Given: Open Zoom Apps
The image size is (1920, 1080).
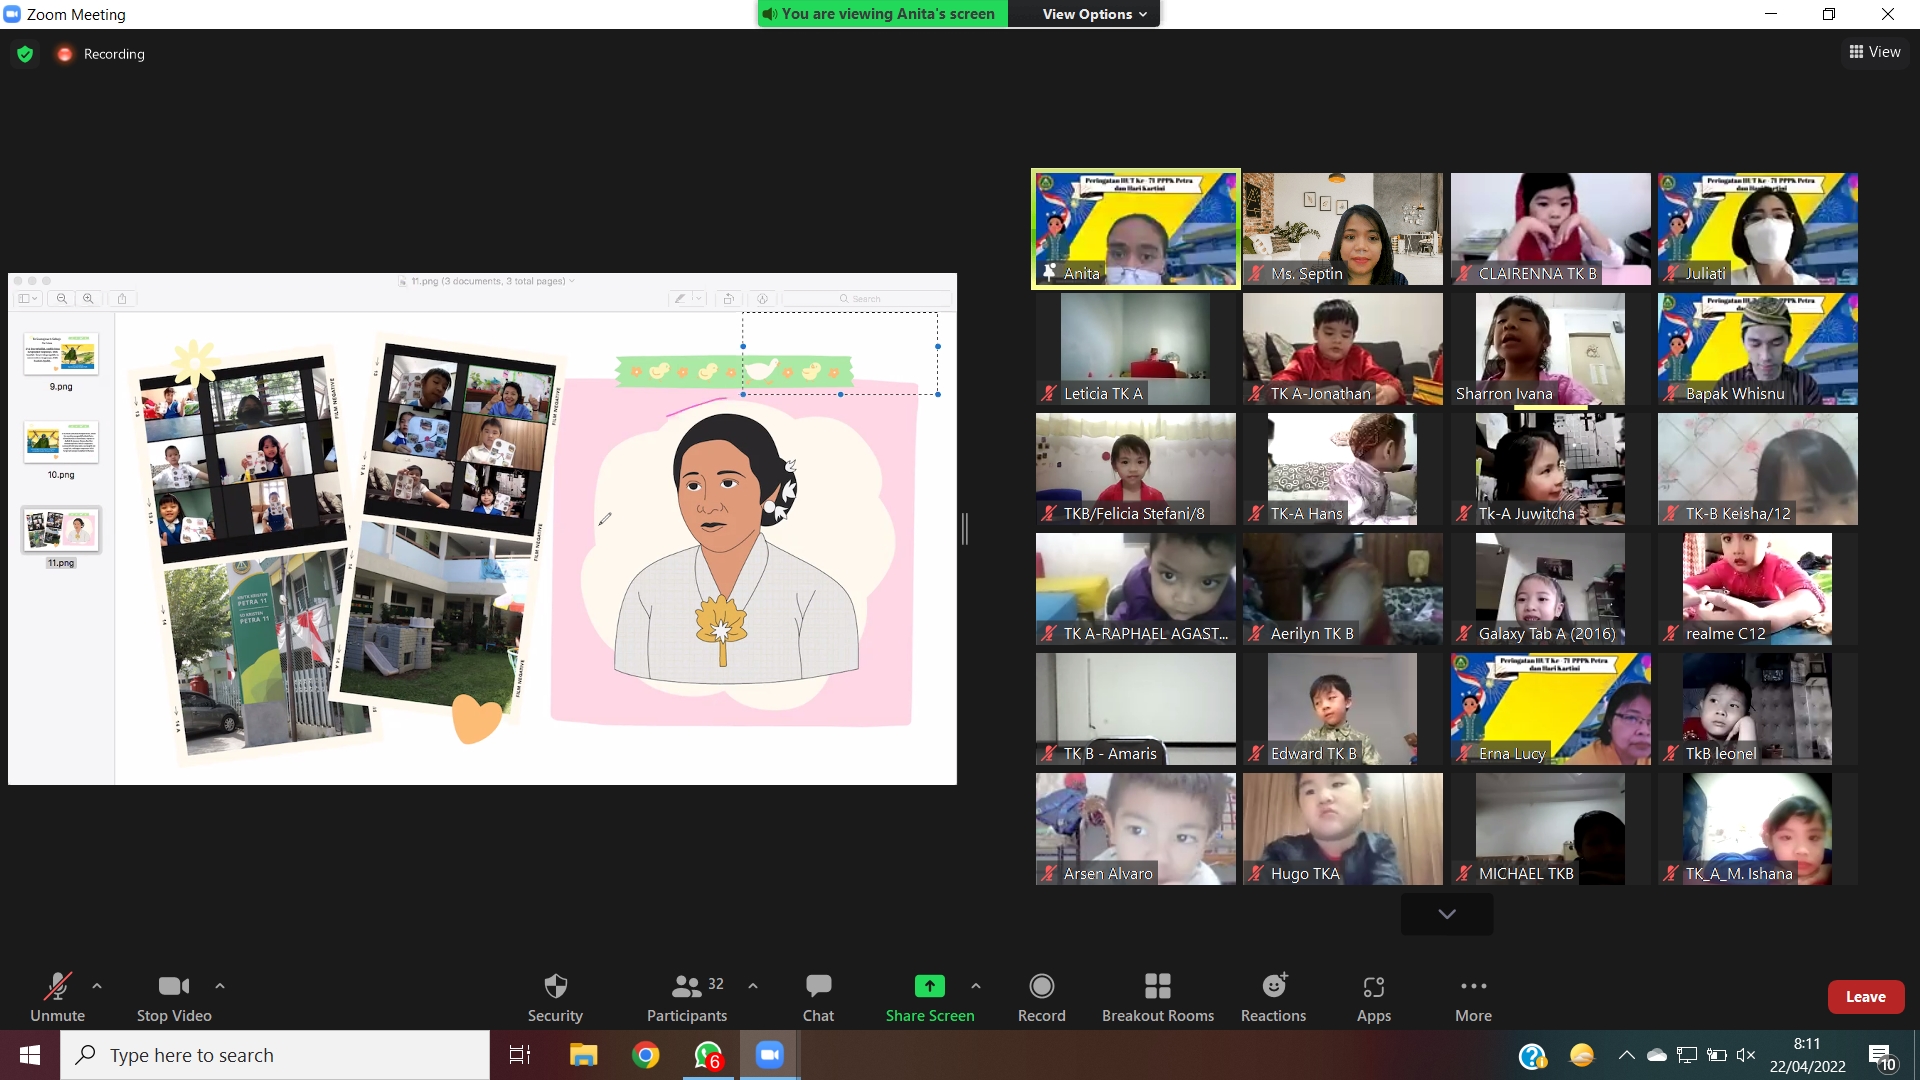Looking at the screenshot, I should pos(1374,997).
